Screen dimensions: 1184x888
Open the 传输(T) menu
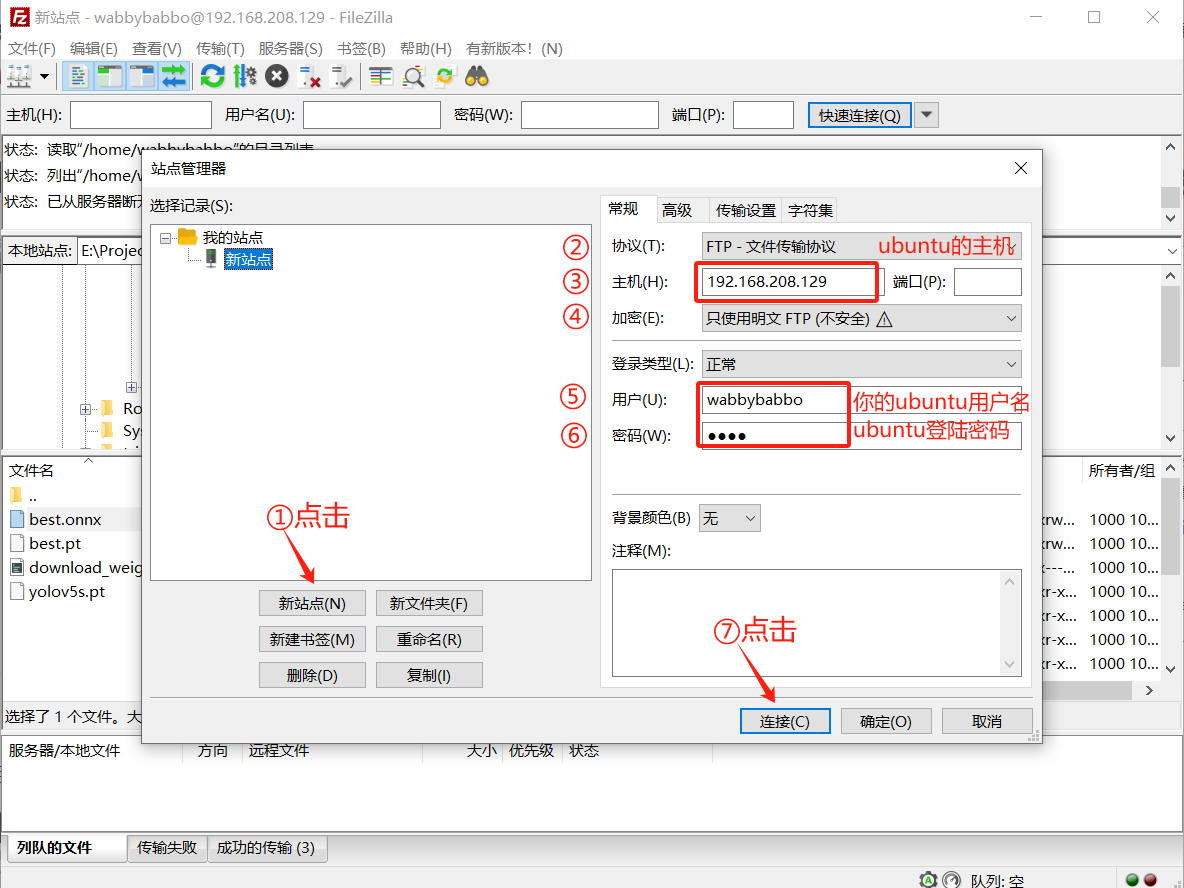[x=220, y=48]
